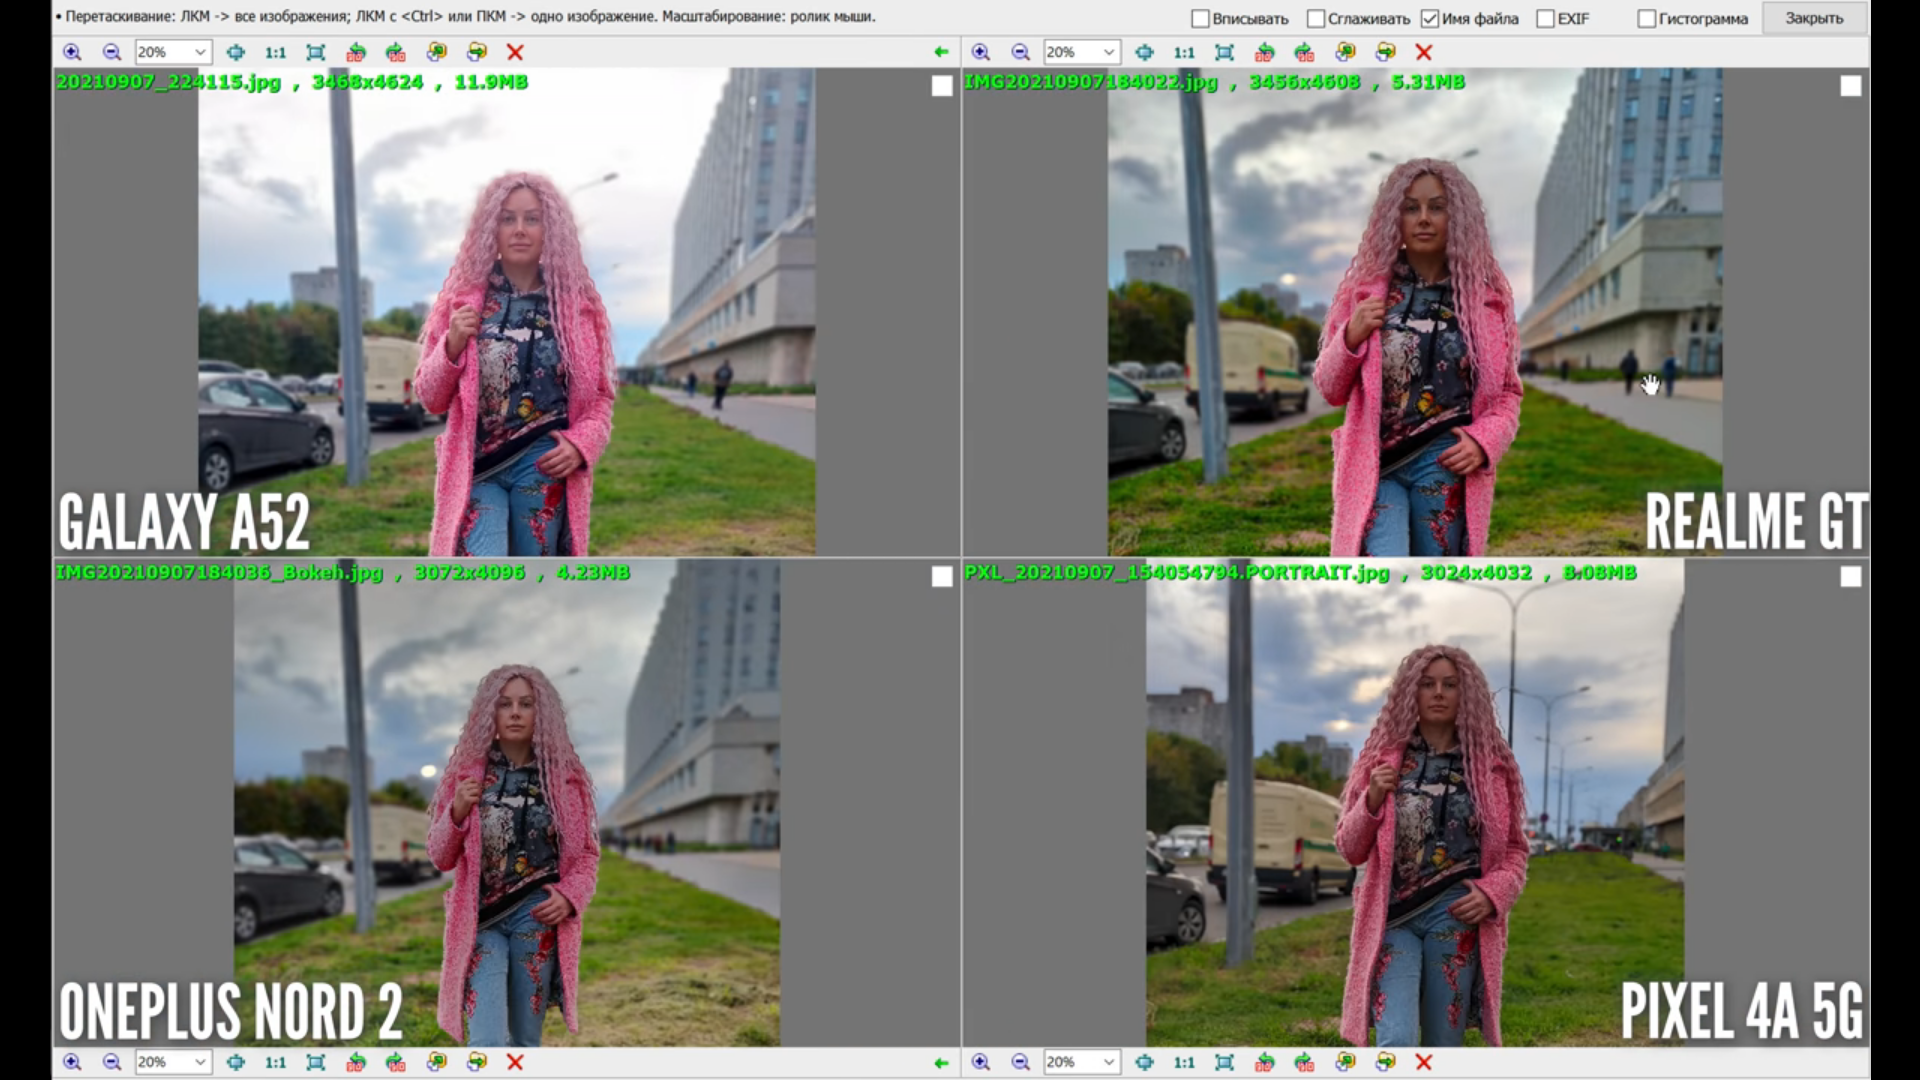Click green arrow in bottom-left toolbar
The width and height of the screenshot is (1920, 1080).
pyautogui.click(x=941, y=1062)
